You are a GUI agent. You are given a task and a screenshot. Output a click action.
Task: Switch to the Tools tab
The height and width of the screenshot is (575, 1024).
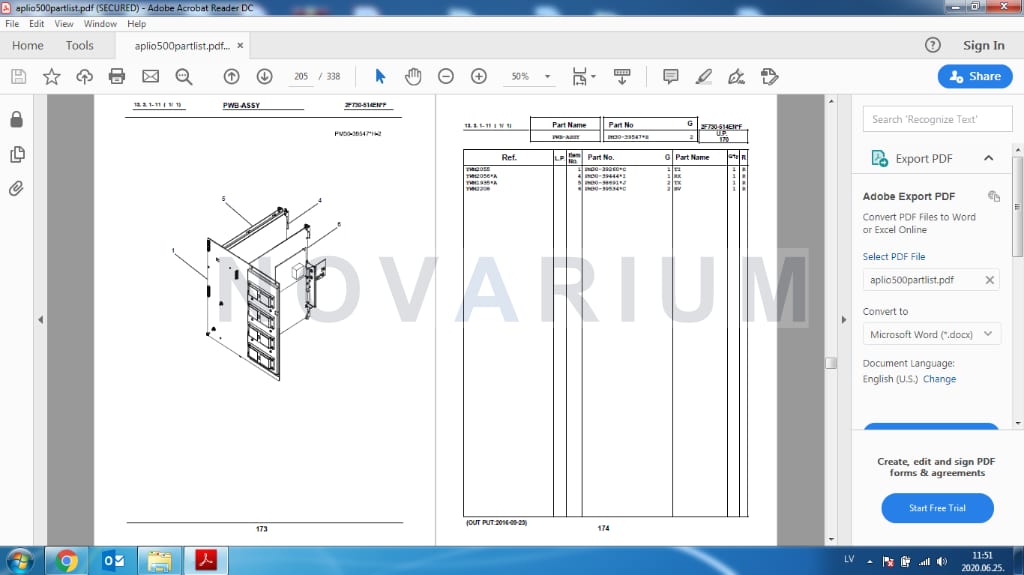(x=80, y=45)
